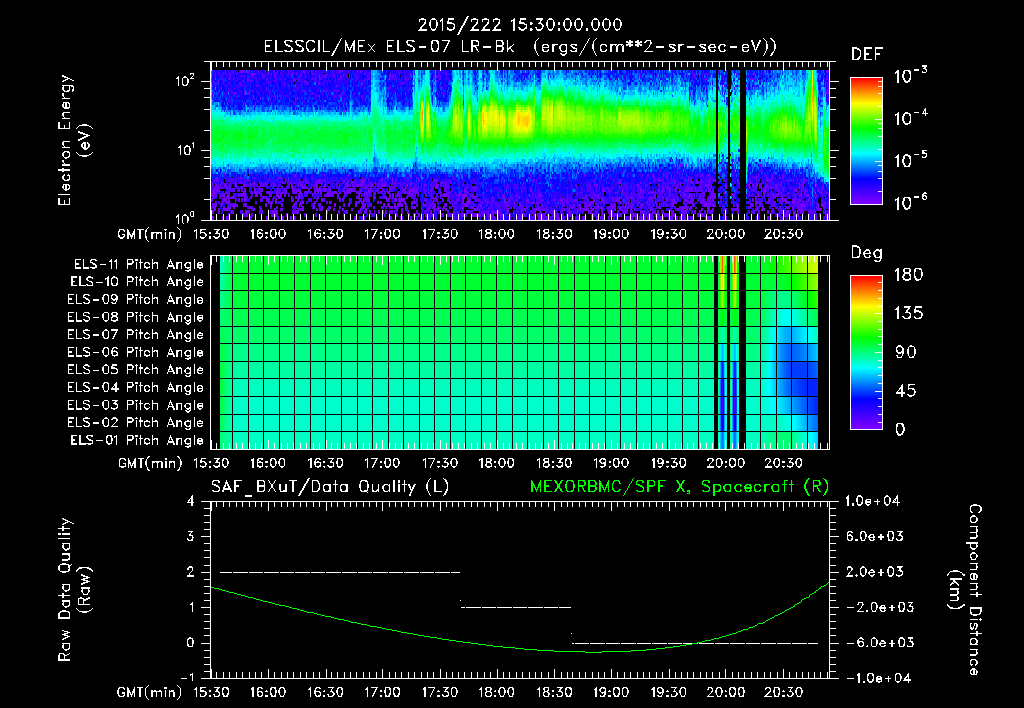The image size is (1024, 708).
Task: Click the 'ELS-10 Pitch Angle' row label
Action: pyautogui.click(x=137, y=282)
